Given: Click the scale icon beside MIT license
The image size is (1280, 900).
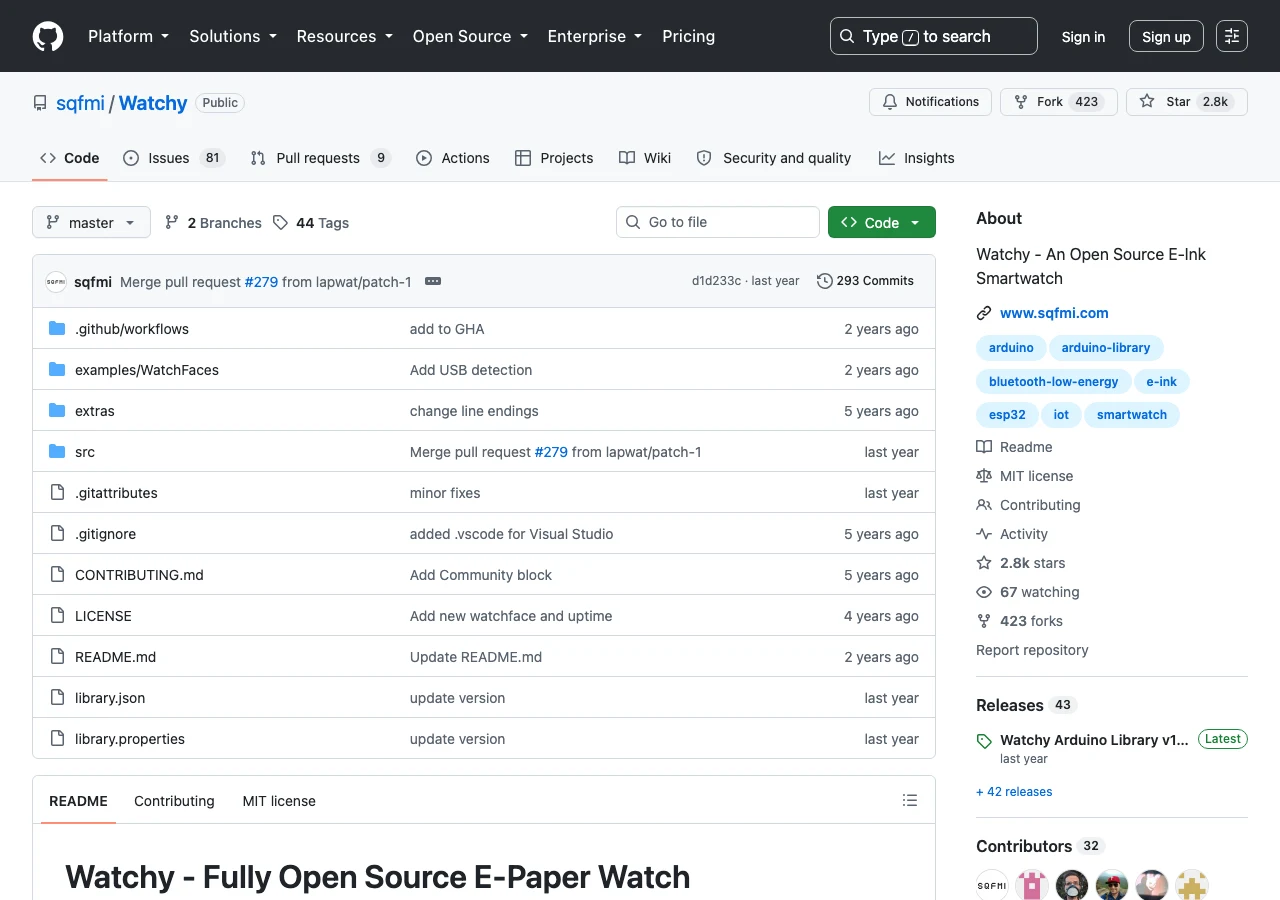Looking at the screenshot, I should 984,476.
